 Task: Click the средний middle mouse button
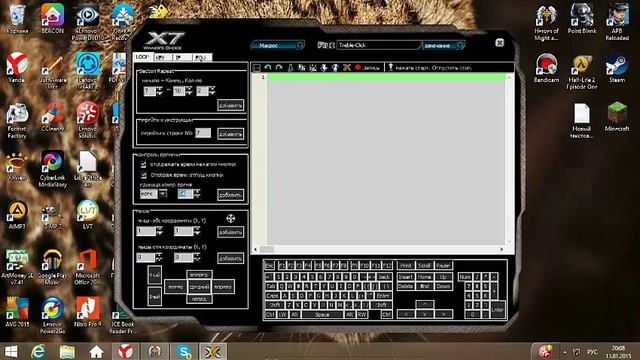pyautogui.click(x=199, y=287)
